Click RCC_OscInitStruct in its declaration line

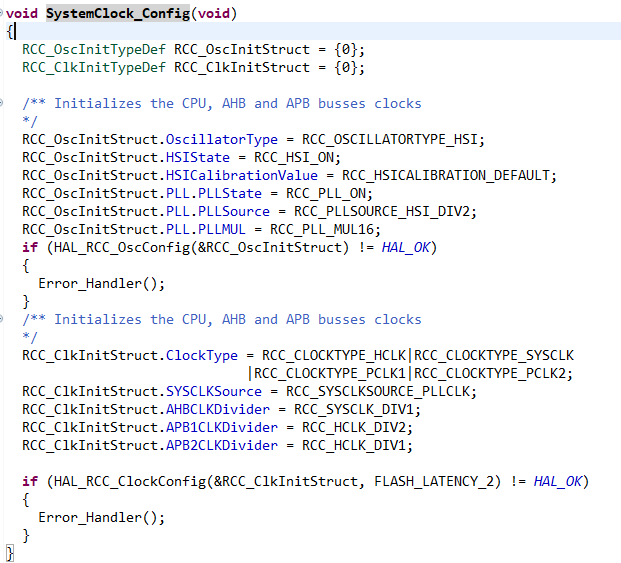(242, 49)
